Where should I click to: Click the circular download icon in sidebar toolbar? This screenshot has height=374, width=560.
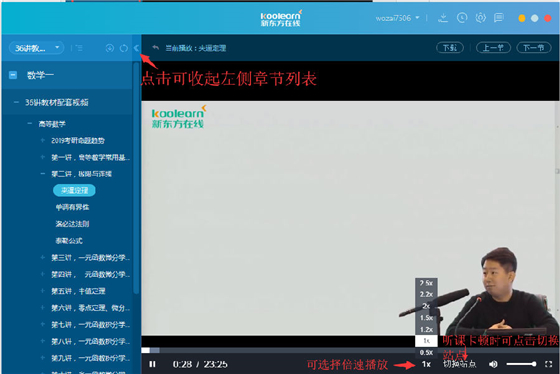click(110, 48)
